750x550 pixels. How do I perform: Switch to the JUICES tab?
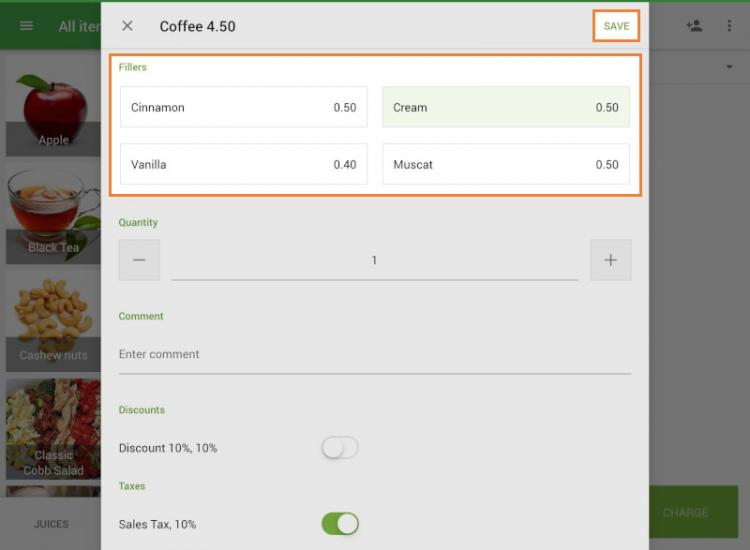51,523
